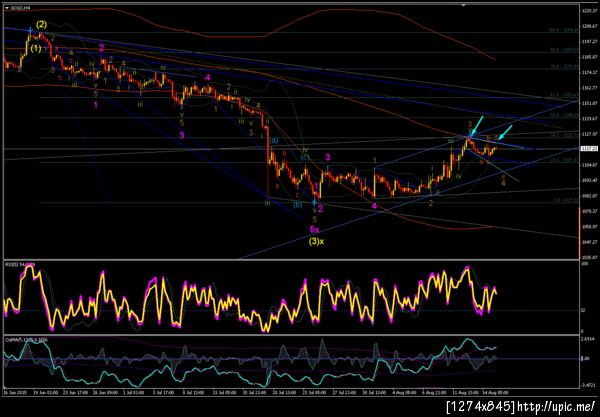Click the 4 Aug 05:00 time label
Viewport: 600px width, 417px height.
point(405,393)
